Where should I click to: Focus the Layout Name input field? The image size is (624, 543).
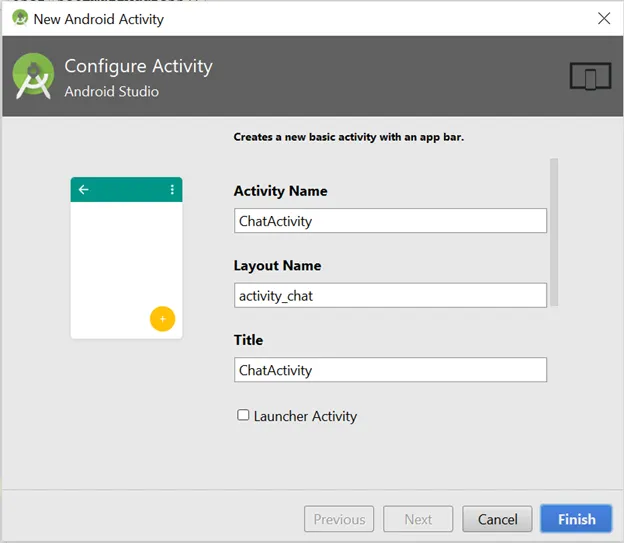pos(390,295)
